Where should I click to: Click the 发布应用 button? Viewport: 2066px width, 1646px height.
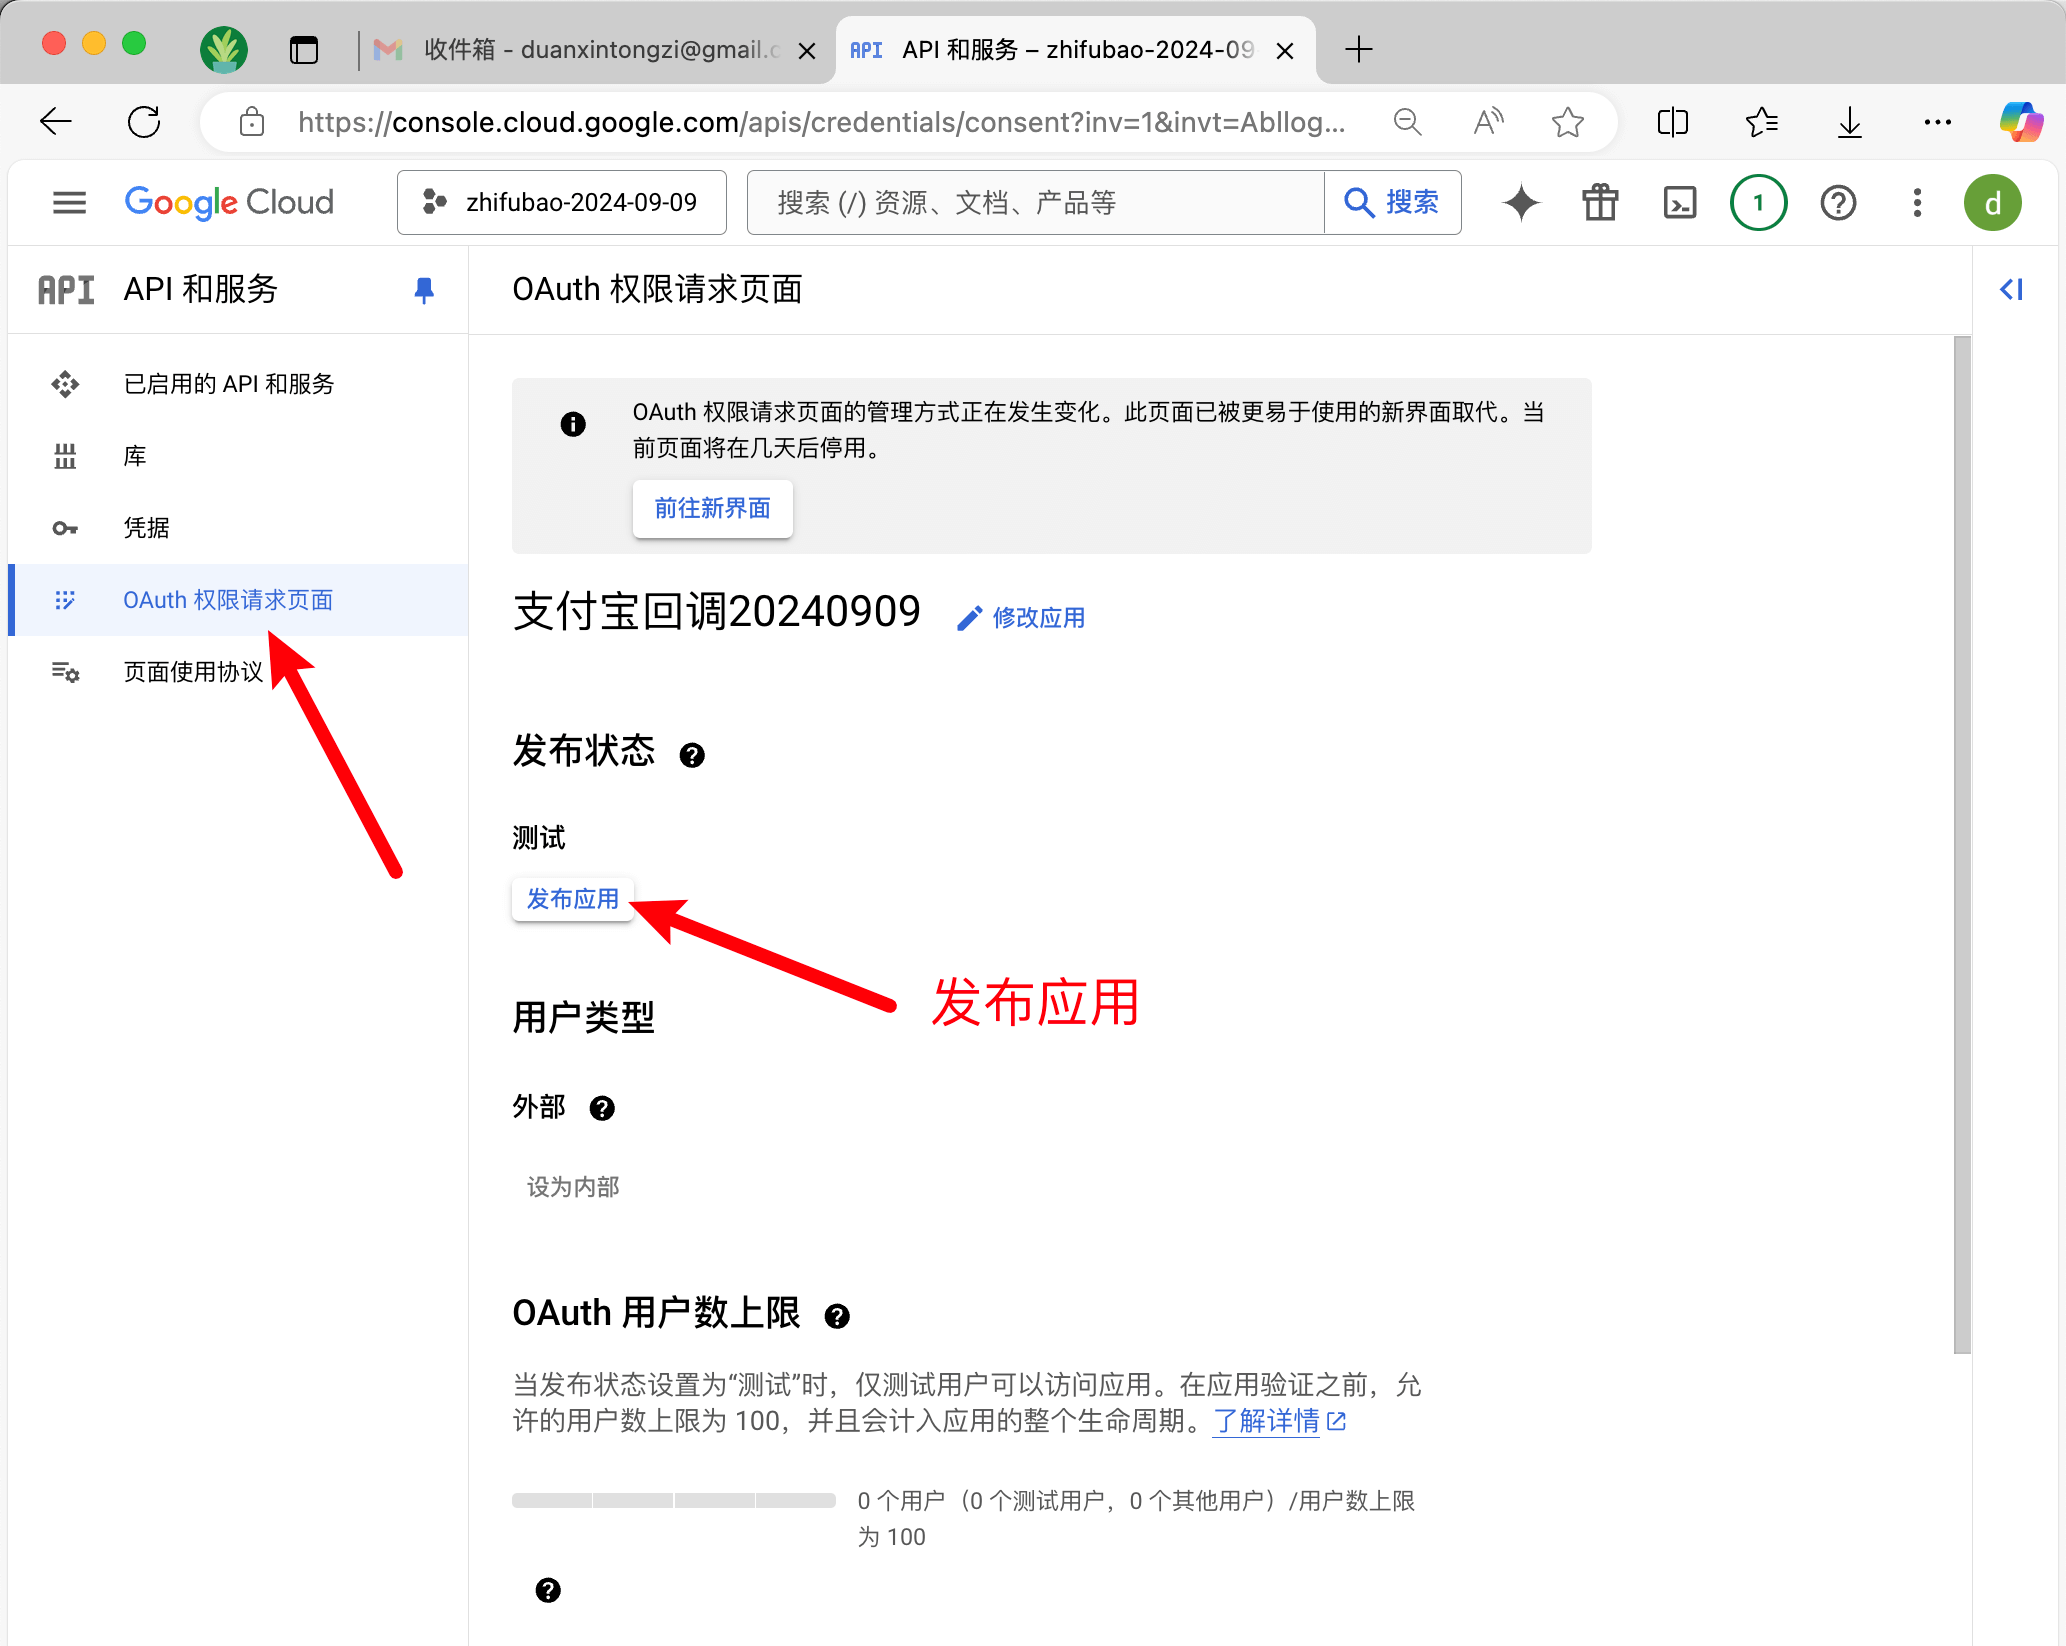click(x=572, y=899)
